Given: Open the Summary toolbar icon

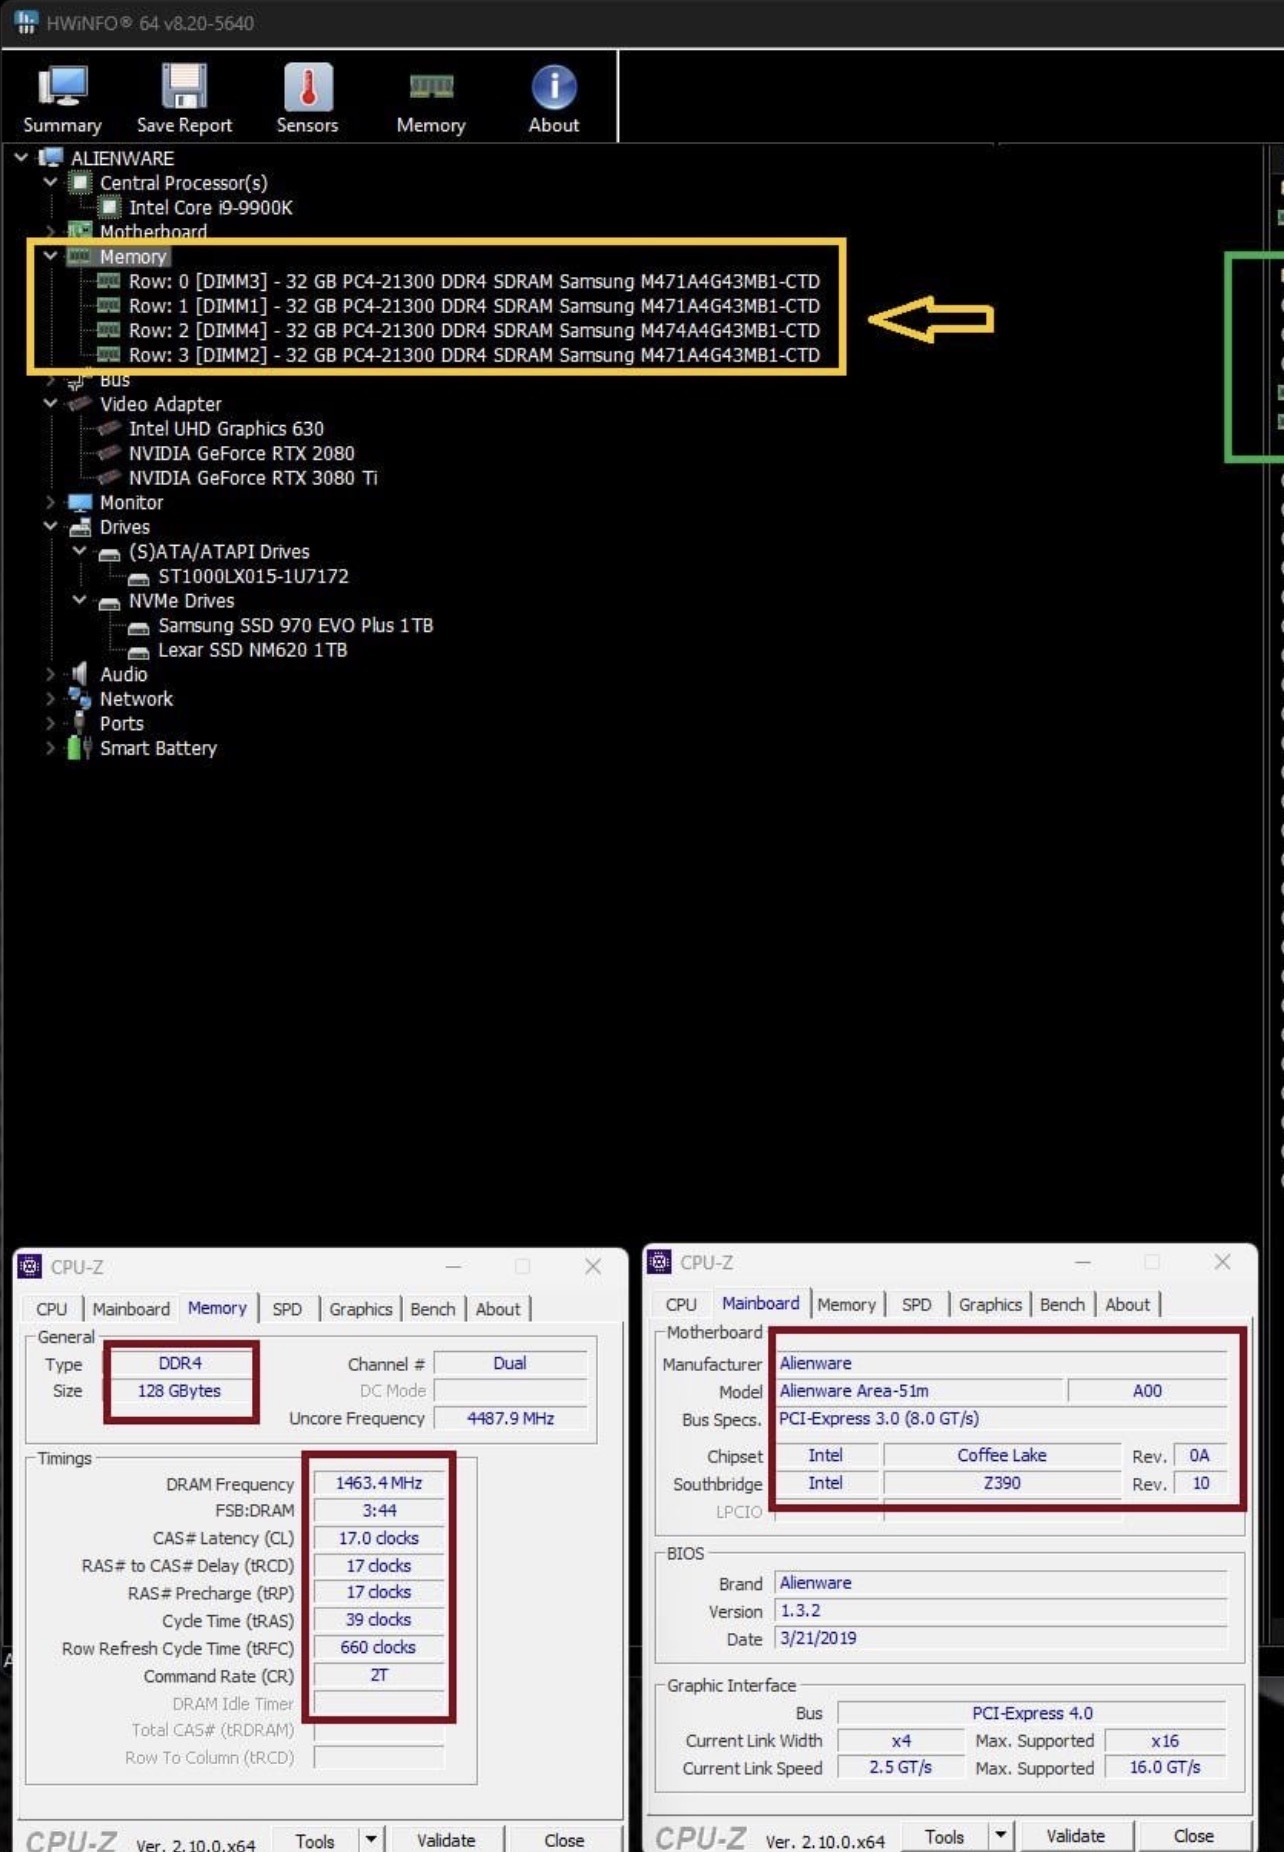Looking at the screenshot, I should click(62, 99).
